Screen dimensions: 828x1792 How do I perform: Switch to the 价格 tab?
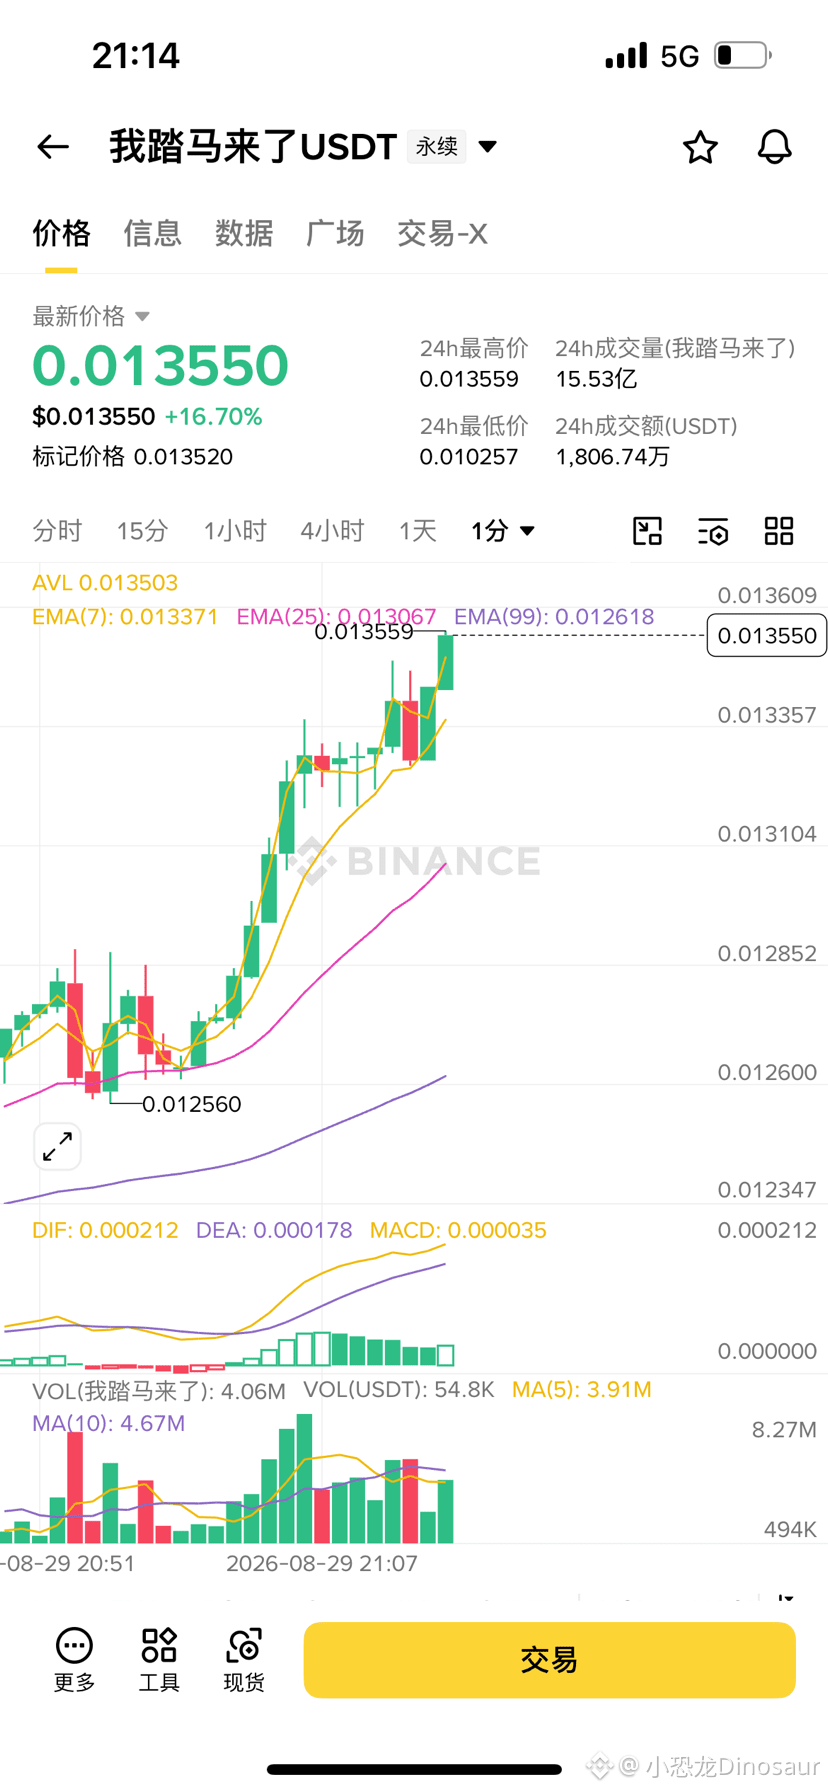coord(61,233)
